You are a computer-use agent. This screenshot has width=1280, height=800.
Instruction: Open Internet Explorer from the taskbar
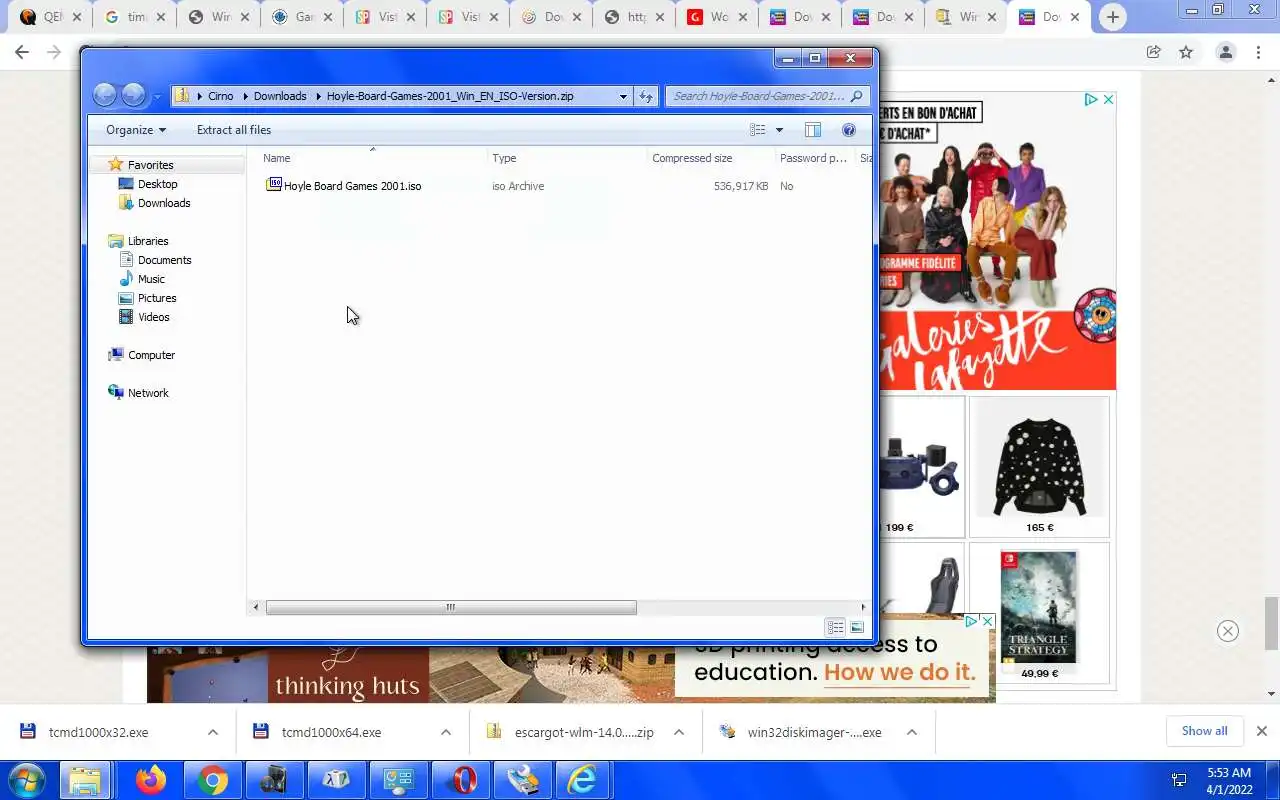[582, 780]
